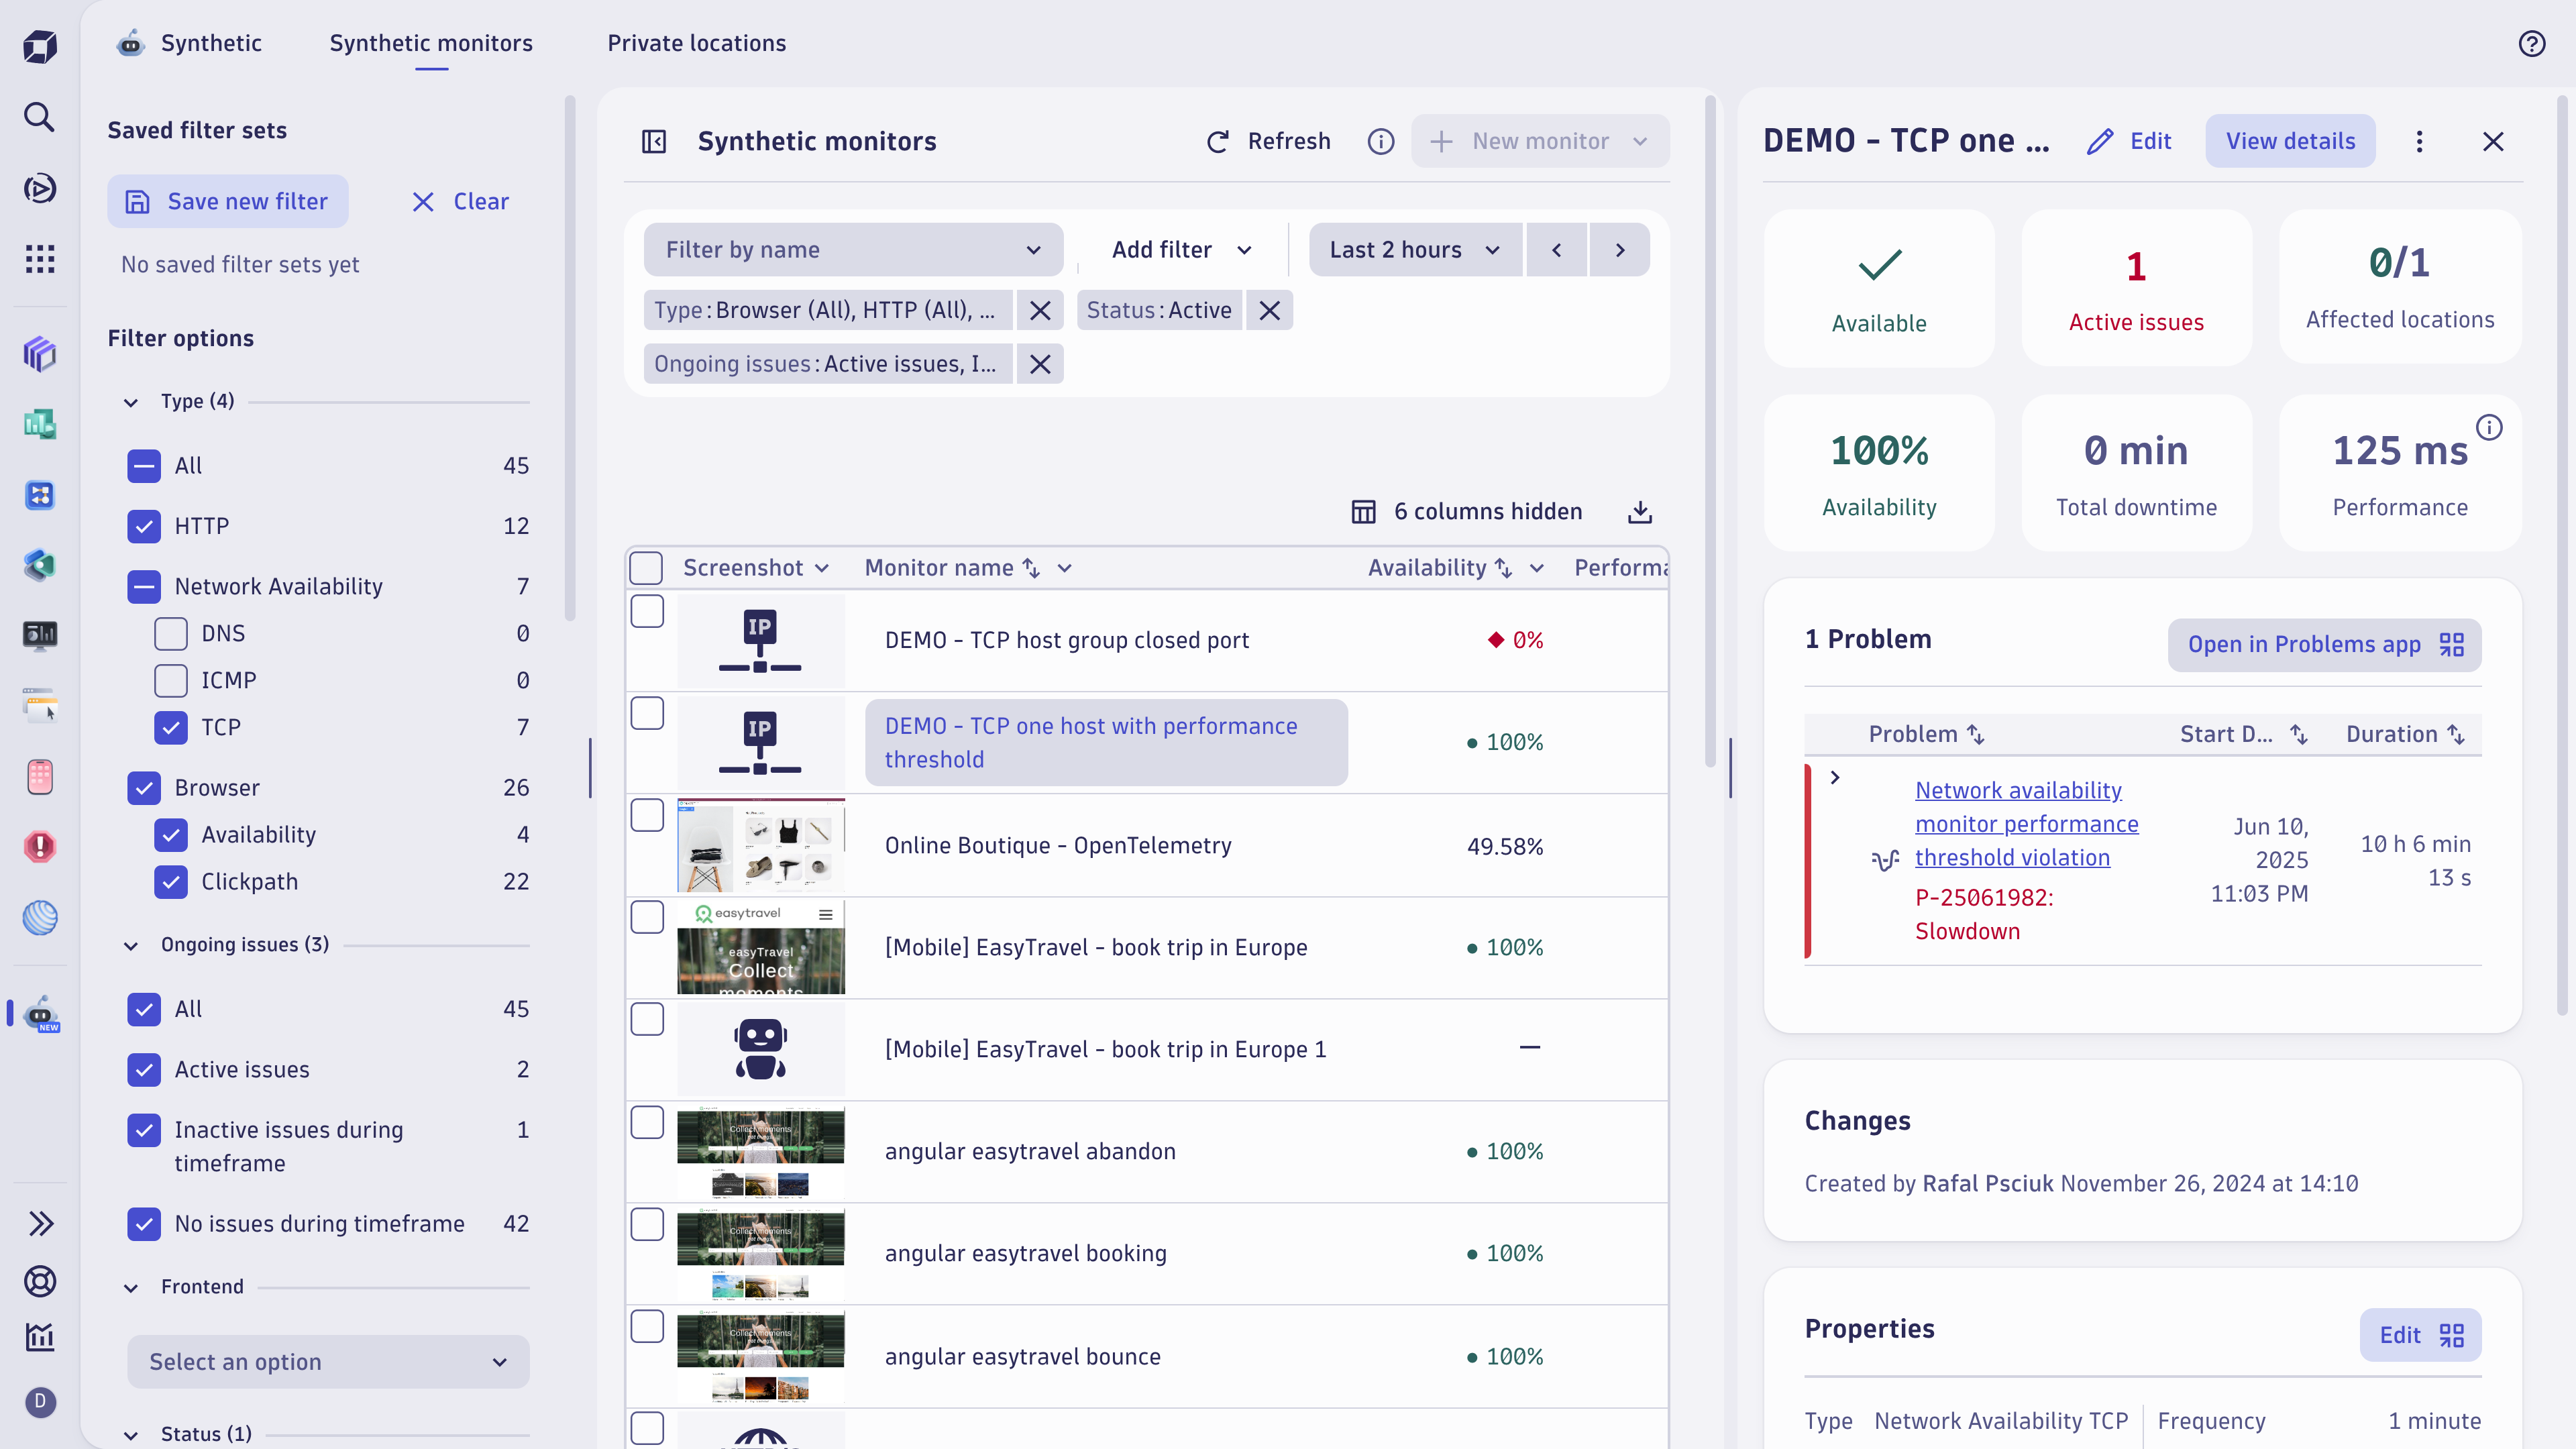Close the monitor details panel

coord(2493,141)
